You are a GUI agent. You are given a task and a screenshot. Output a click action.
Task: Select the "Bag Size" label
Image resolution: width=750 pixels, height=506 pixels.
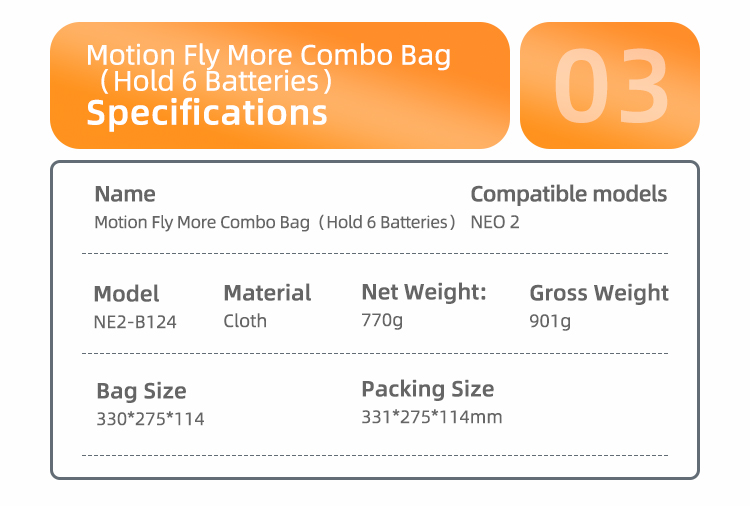(141, 391)
